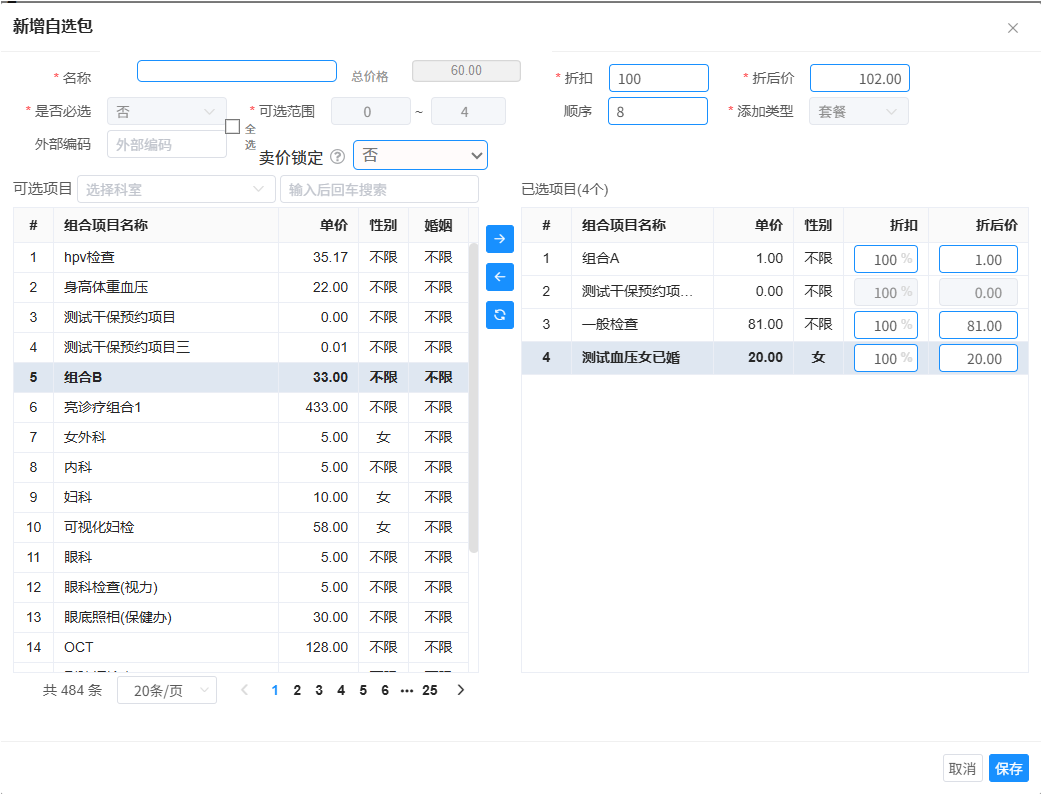Viewport: 1041px width, 794px height.
Task: Click the 取消 button
Action: 962,768
